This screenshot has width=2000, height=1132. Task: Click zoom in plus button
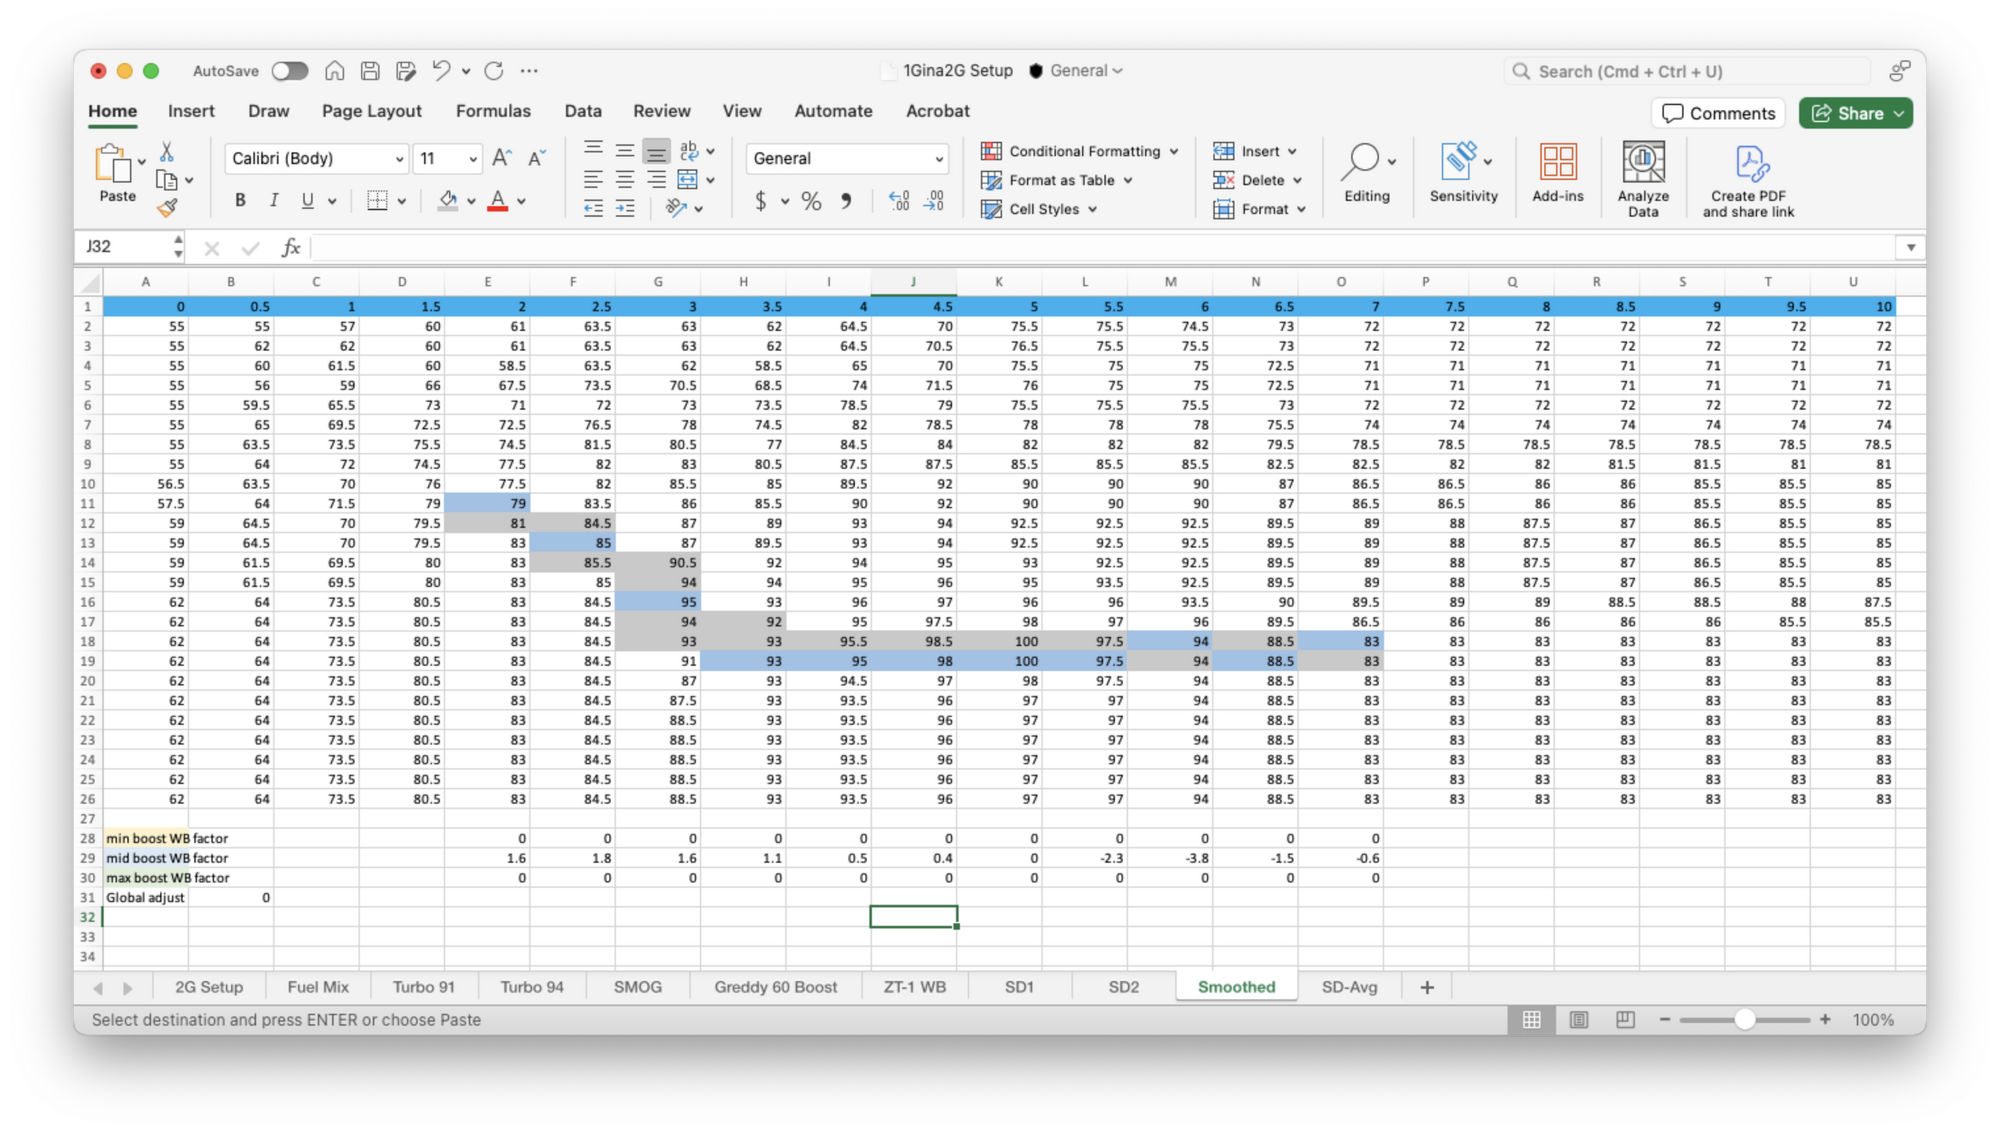pos(1826,1019)
